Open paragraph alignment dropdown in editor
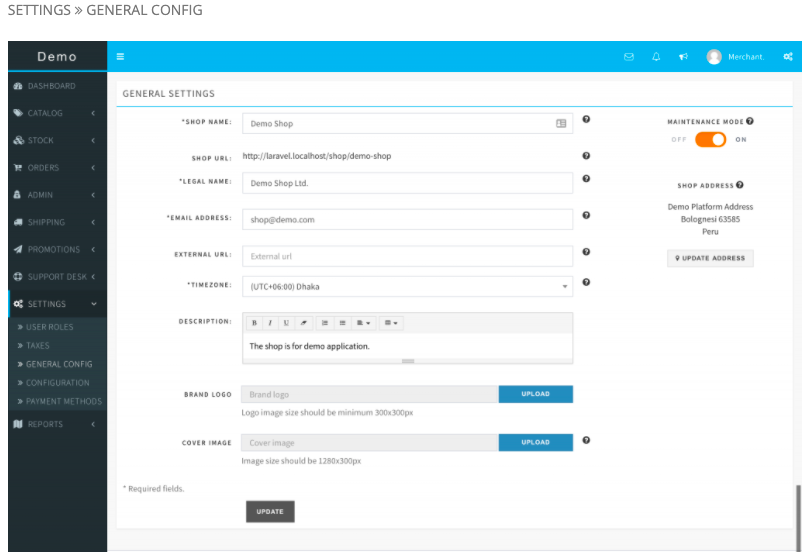Image resolution: width=802 pixels, height=552 pixels. click(x=363, y=323)
